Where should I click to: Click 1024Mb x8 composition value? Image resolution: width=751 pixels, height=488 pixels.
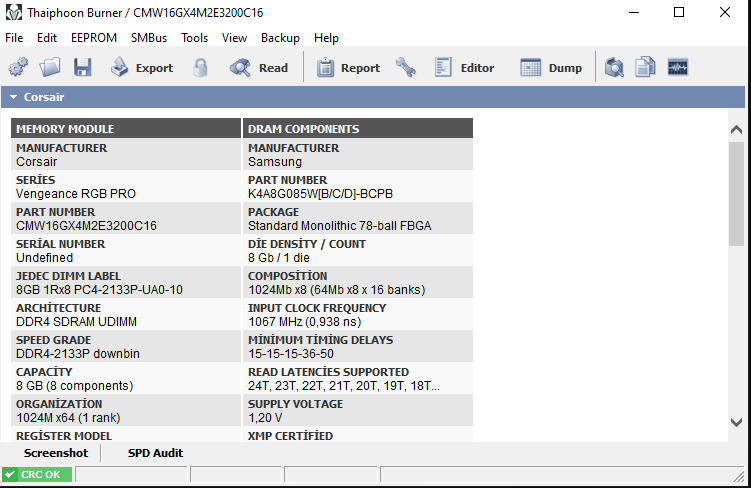336,290
